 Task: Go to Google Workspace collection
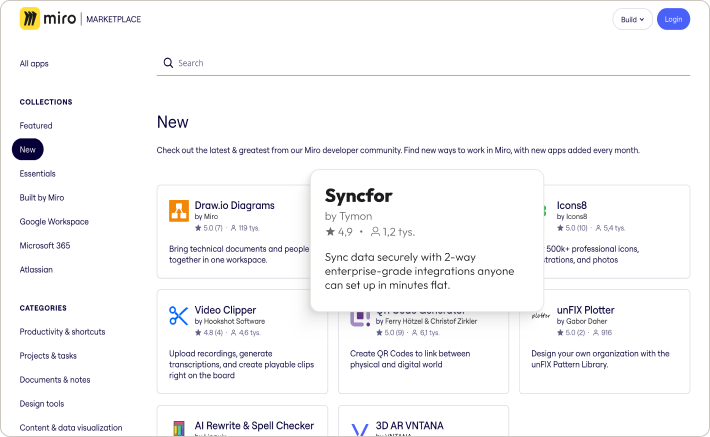click(x=54, y=222)
